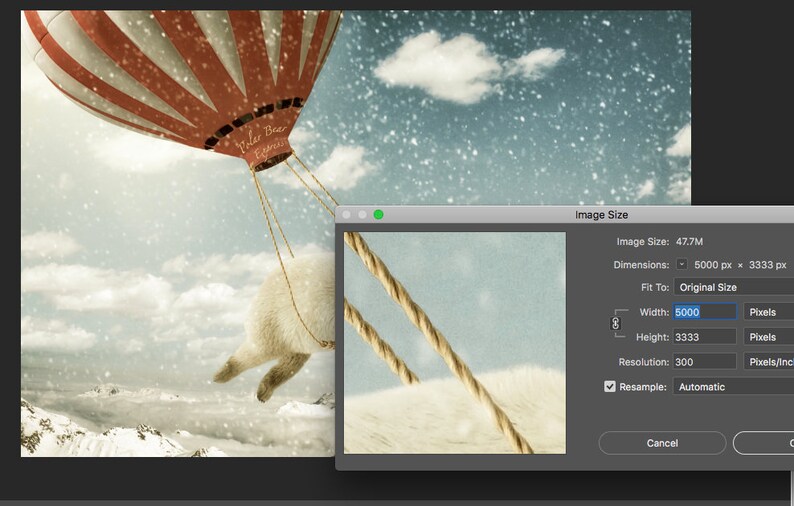This screenshot has height=506, width=794.
Task: Open the Dimensions unit dropdown arrow
Action: pyautogui.click(x=682, y=264)
